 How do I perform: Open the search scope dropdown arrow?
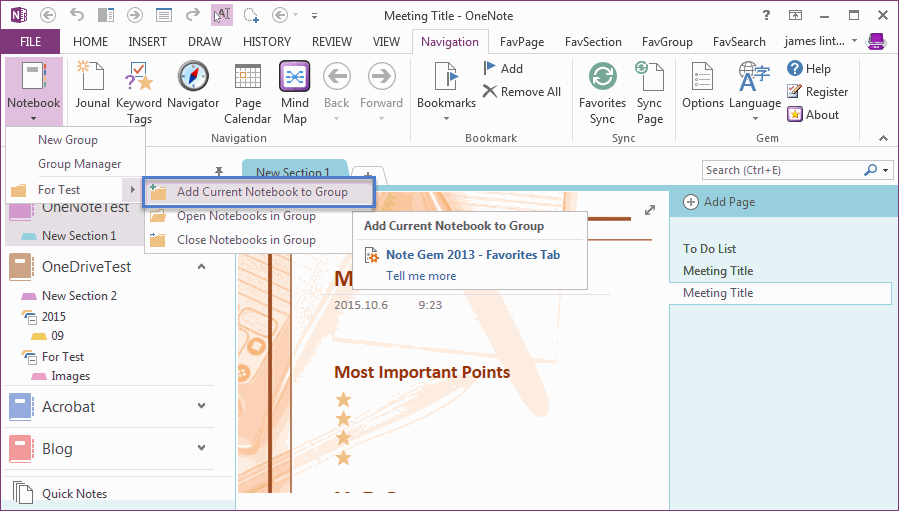(x=886, y=170)
